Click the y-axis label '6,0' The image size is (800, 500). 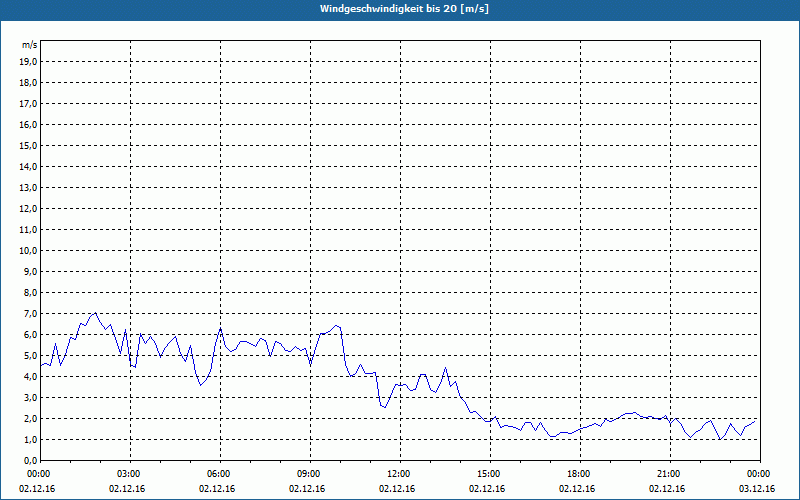tap(30, 335)
